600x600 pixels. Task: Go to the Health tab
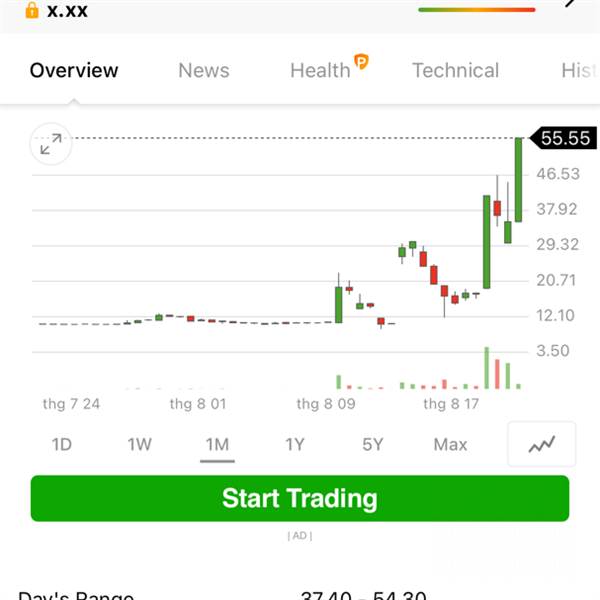pyautogui.click(x=320, y=70)
